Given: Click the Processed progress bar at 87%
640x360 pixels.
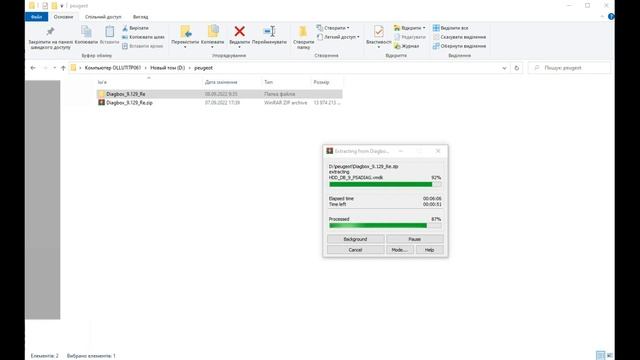Looking at the screenshot, I should (x=385, y=226).
